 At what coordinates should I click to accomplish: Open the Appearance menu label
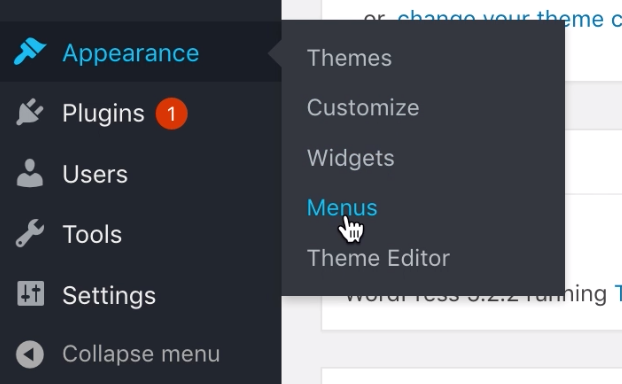pyautogui.click(x=131, y=53)
